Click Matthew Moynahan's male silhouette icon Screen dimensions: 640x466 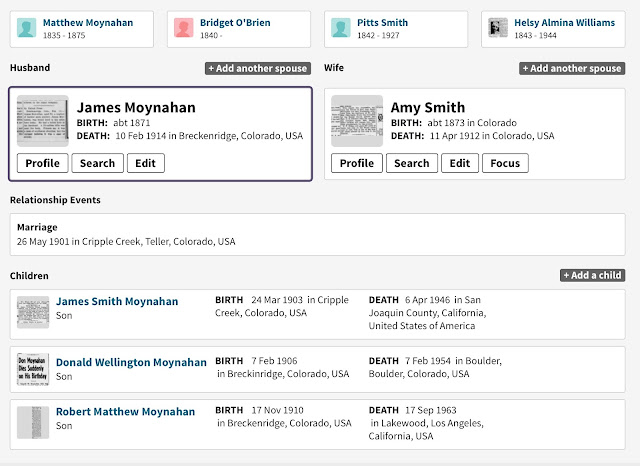tap(29, 29)
